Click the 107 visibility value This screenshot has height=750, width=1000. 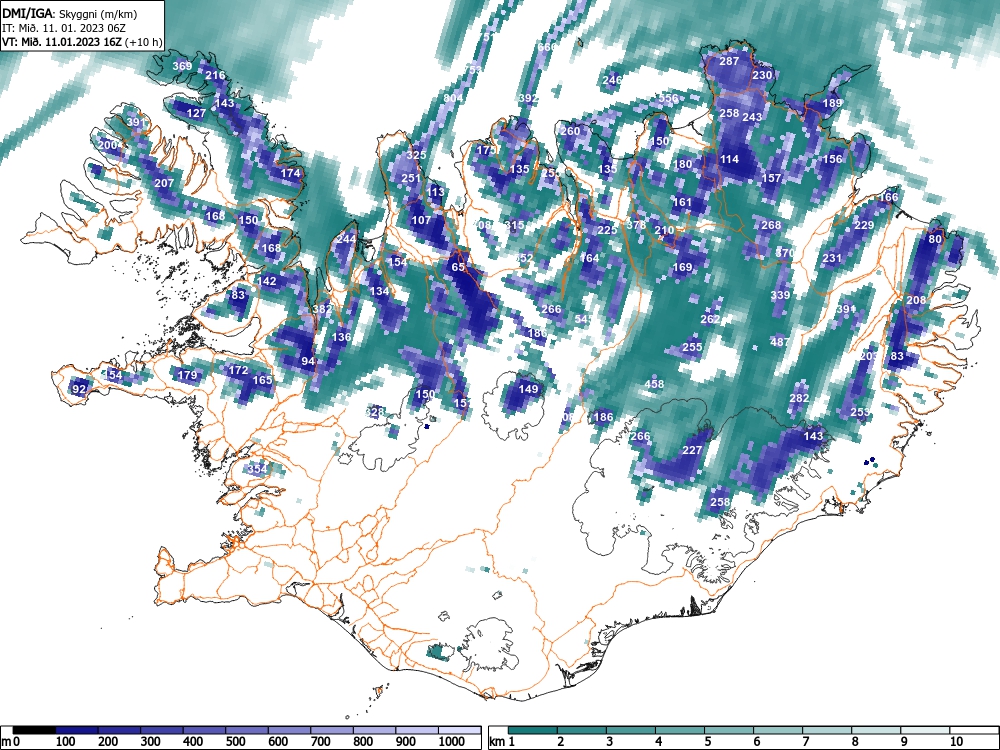point(421,221)
